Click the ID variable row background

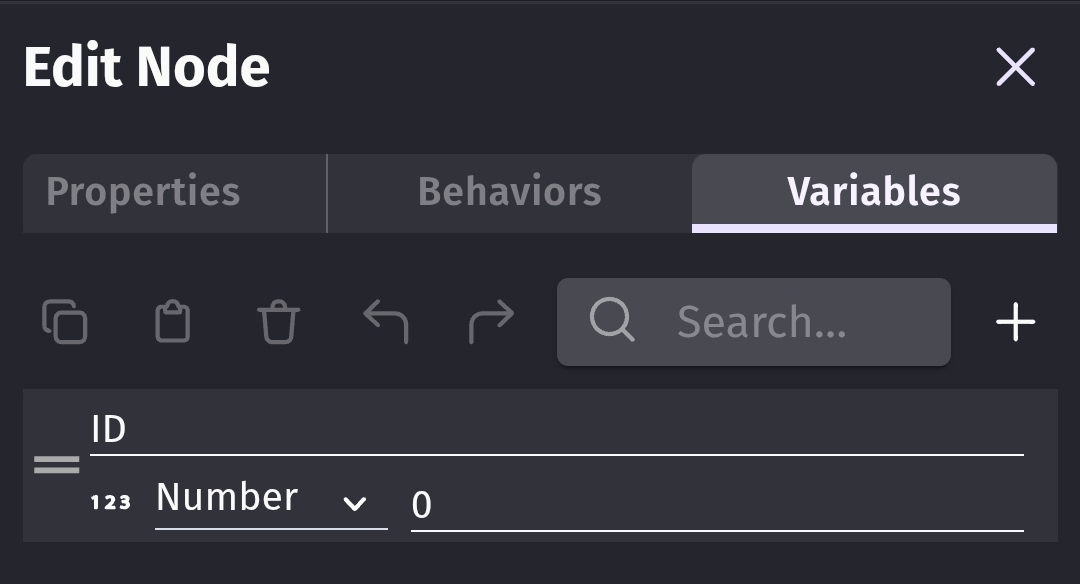coord(1040,465)
